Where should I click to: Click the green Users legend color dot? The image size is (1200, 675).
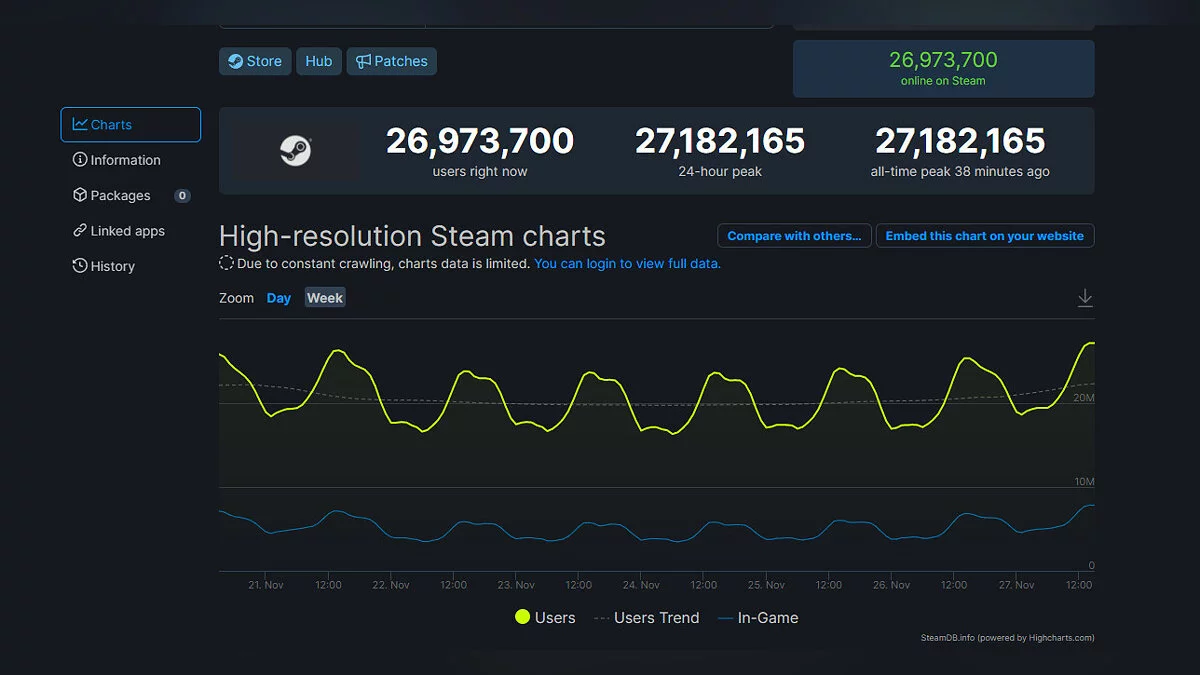[x=522, y=617]
